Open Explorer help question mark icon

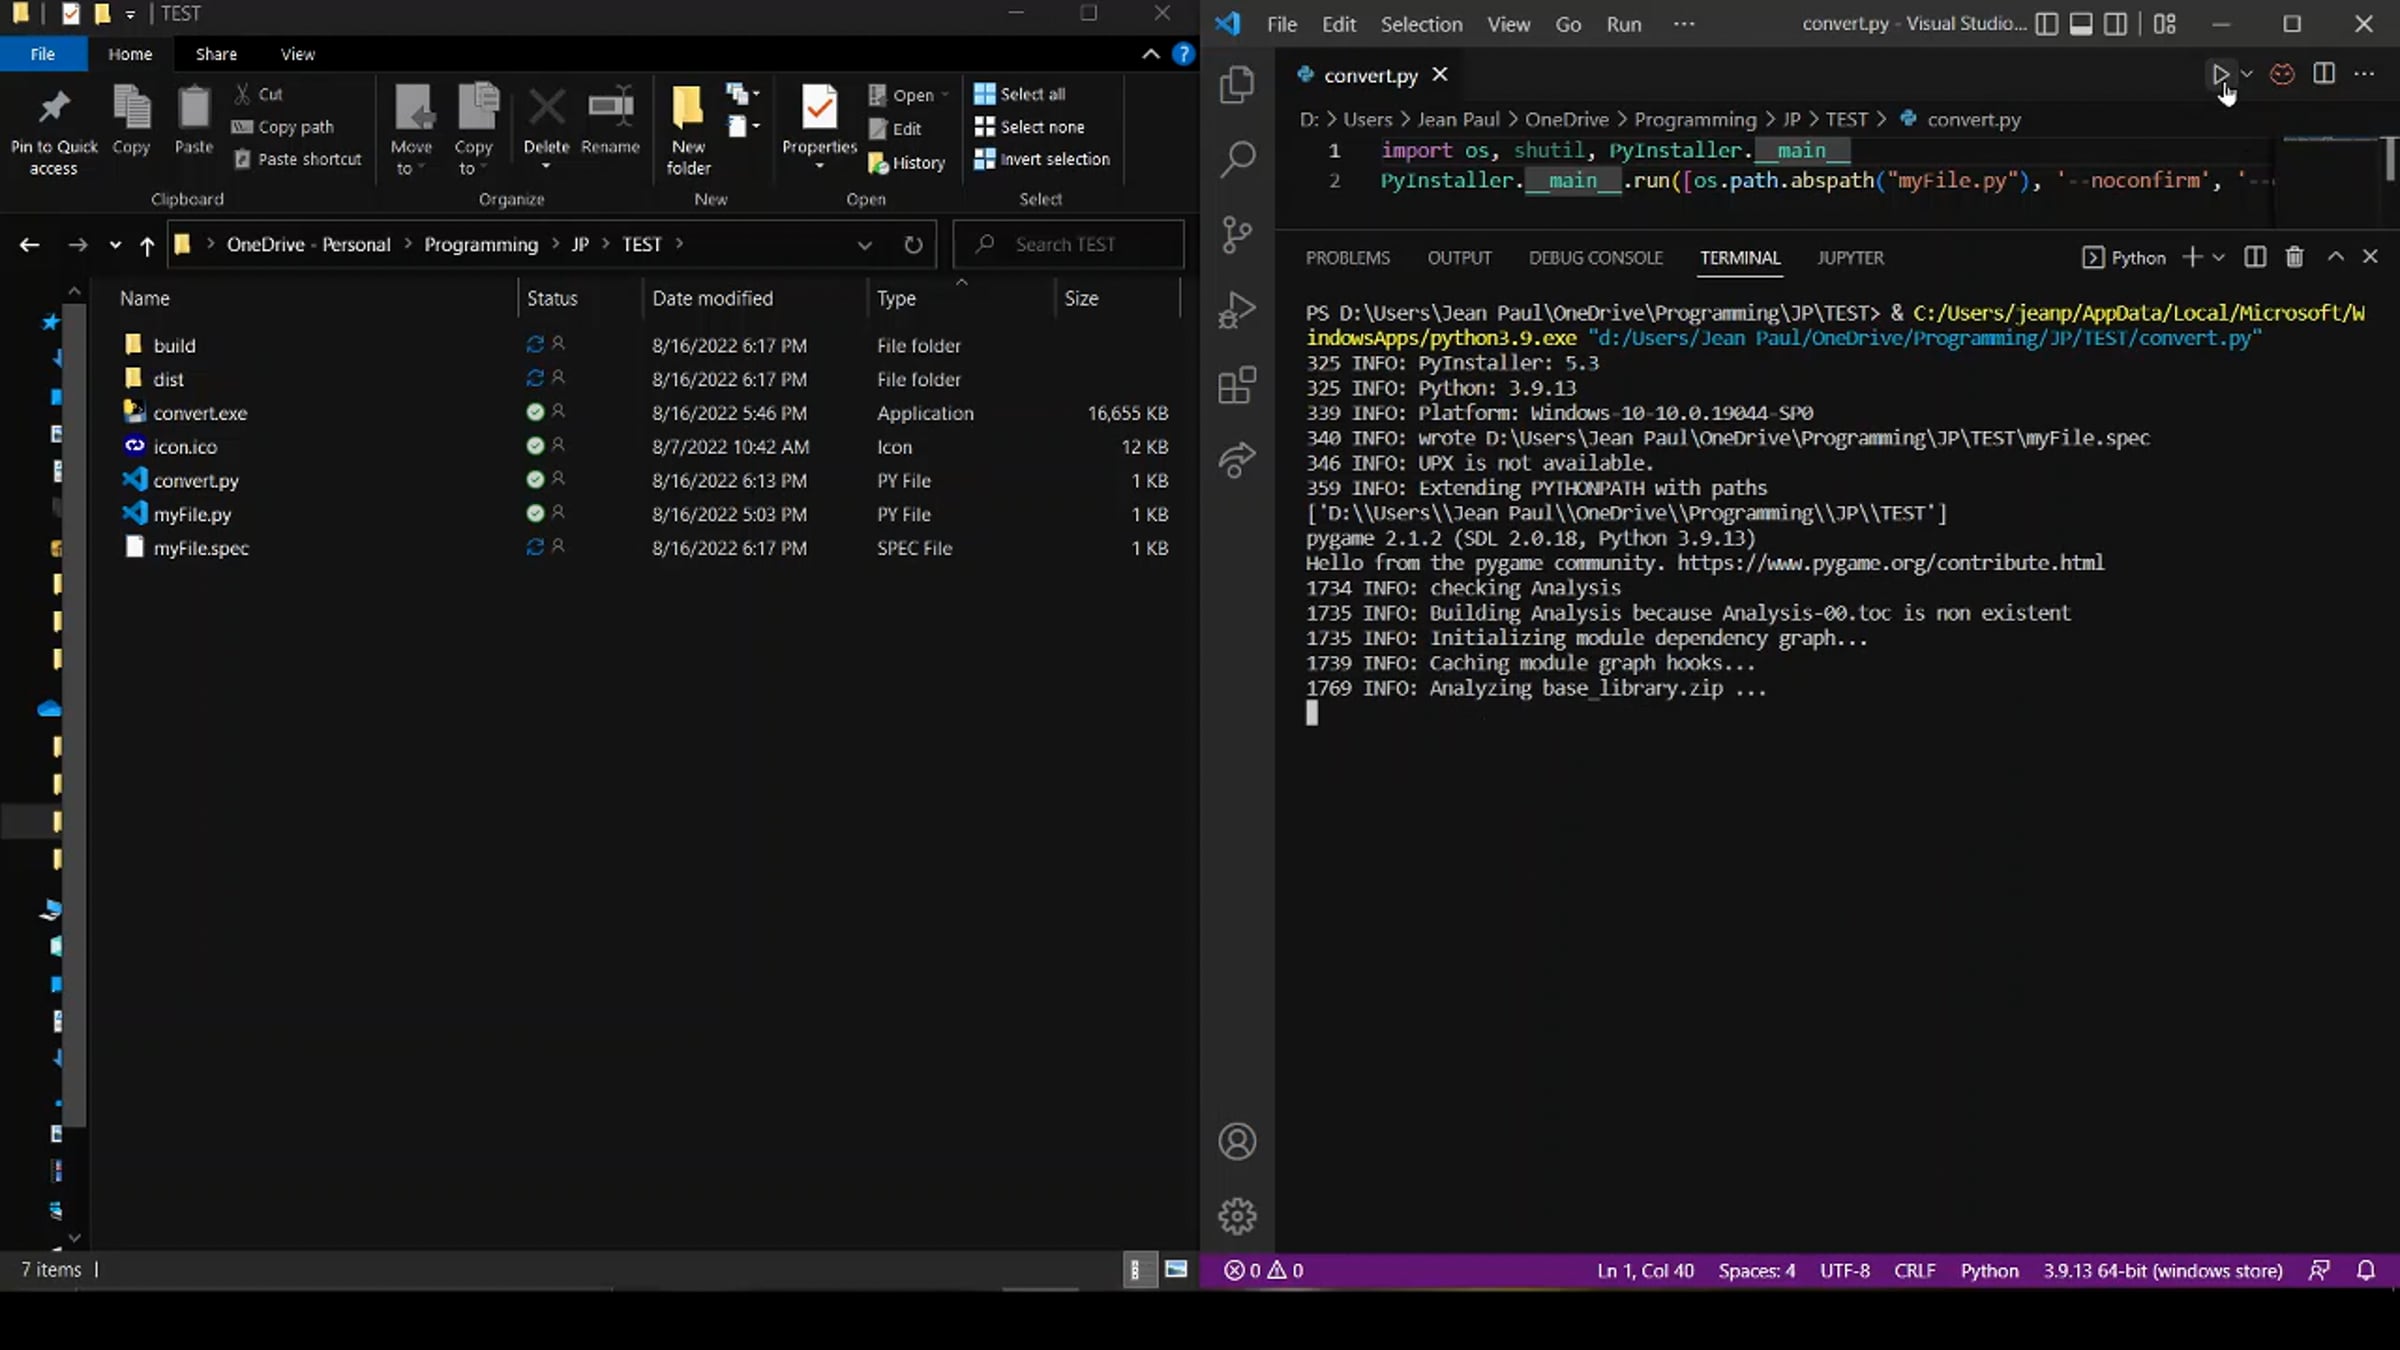1183,54
